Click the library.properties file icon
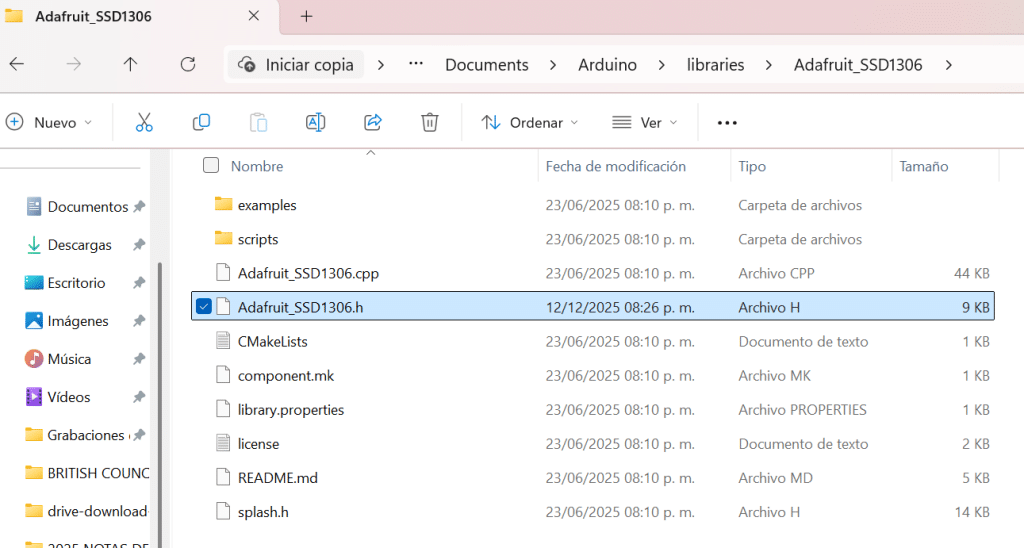1024x548 pixels. (x=223, y=410)
